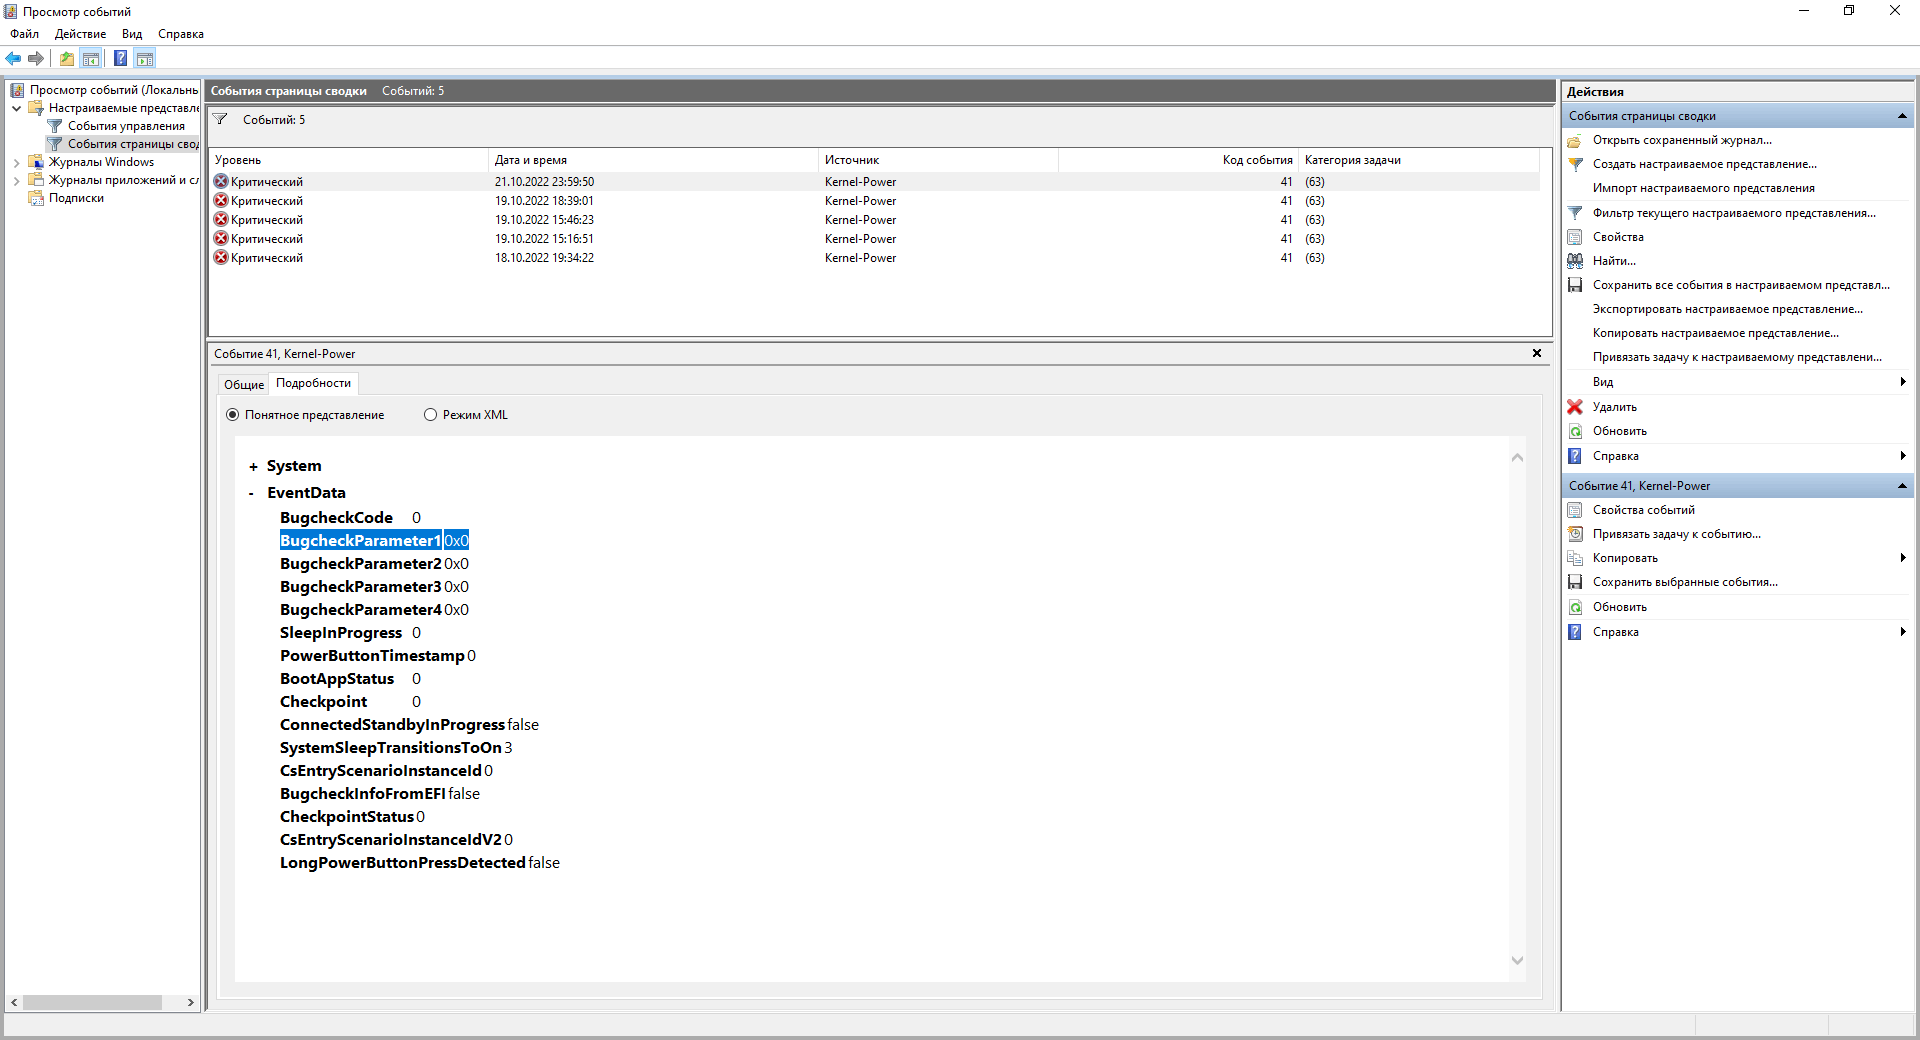
Task: Select the Понятное представление radio button
Action: [232, 415]
